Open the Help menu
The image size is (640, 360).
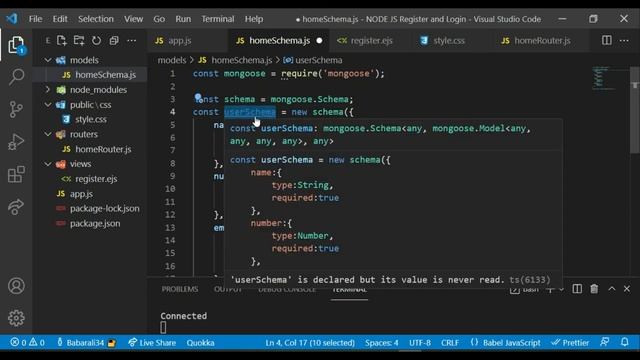tap(254, 19)
